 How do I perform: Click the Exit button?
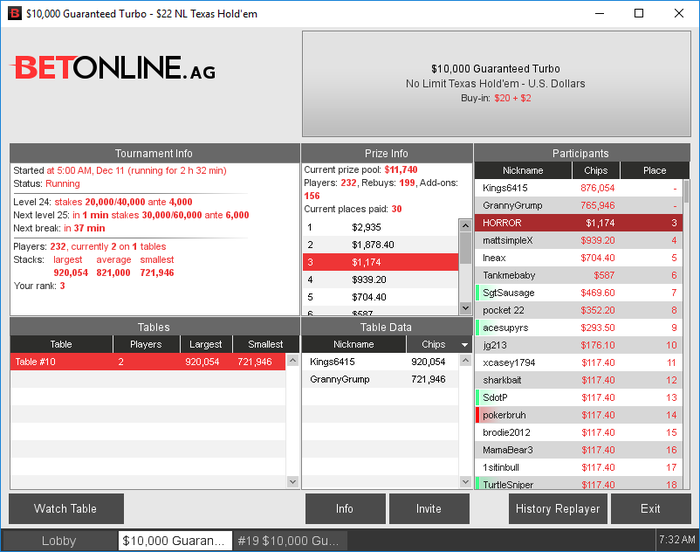(x=650, y=509)
